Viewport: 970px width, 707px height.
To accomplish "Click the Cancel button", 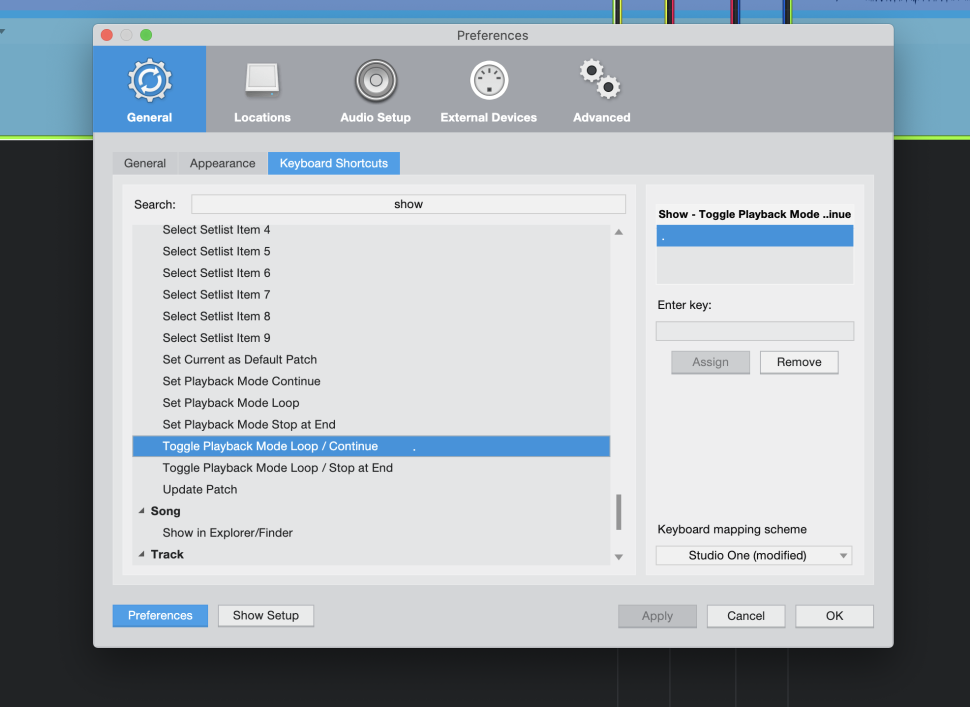I will [745, 616].
